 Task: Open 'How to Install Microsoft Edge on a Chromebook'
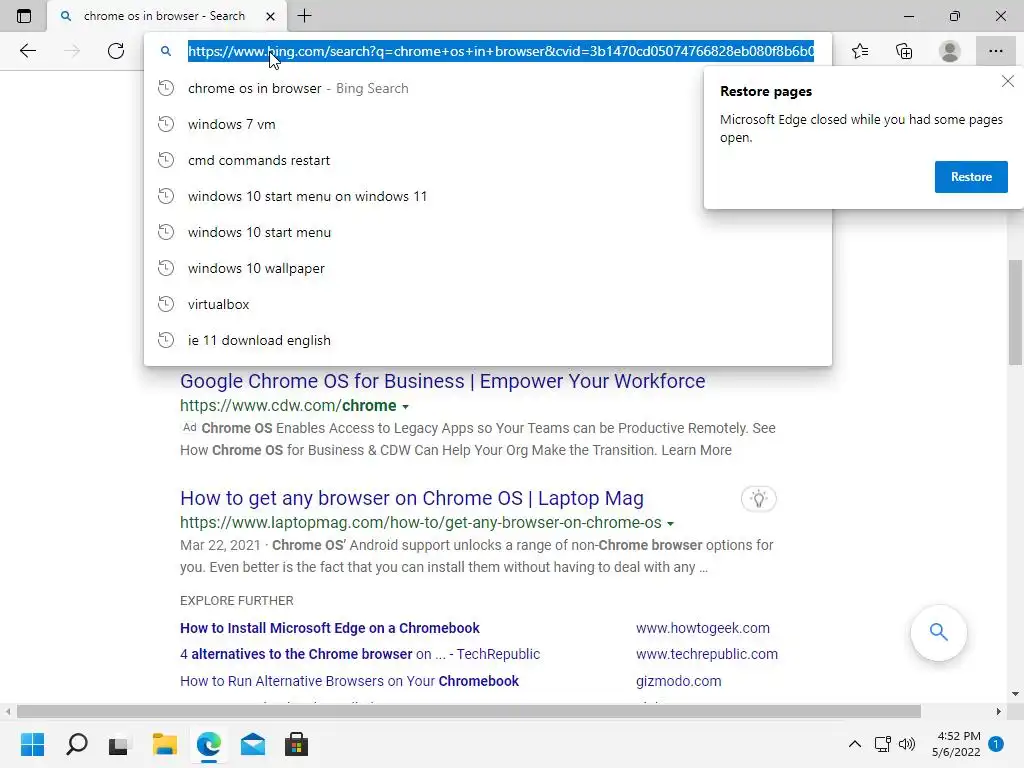pyautogui.click(x=330, y=628)
